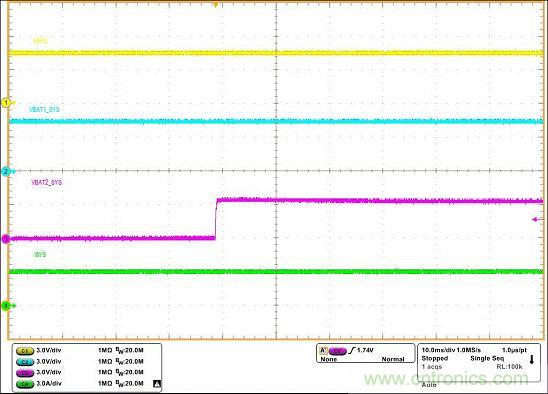Click the down arrow in timebase panel

click(x=532, y=360)
